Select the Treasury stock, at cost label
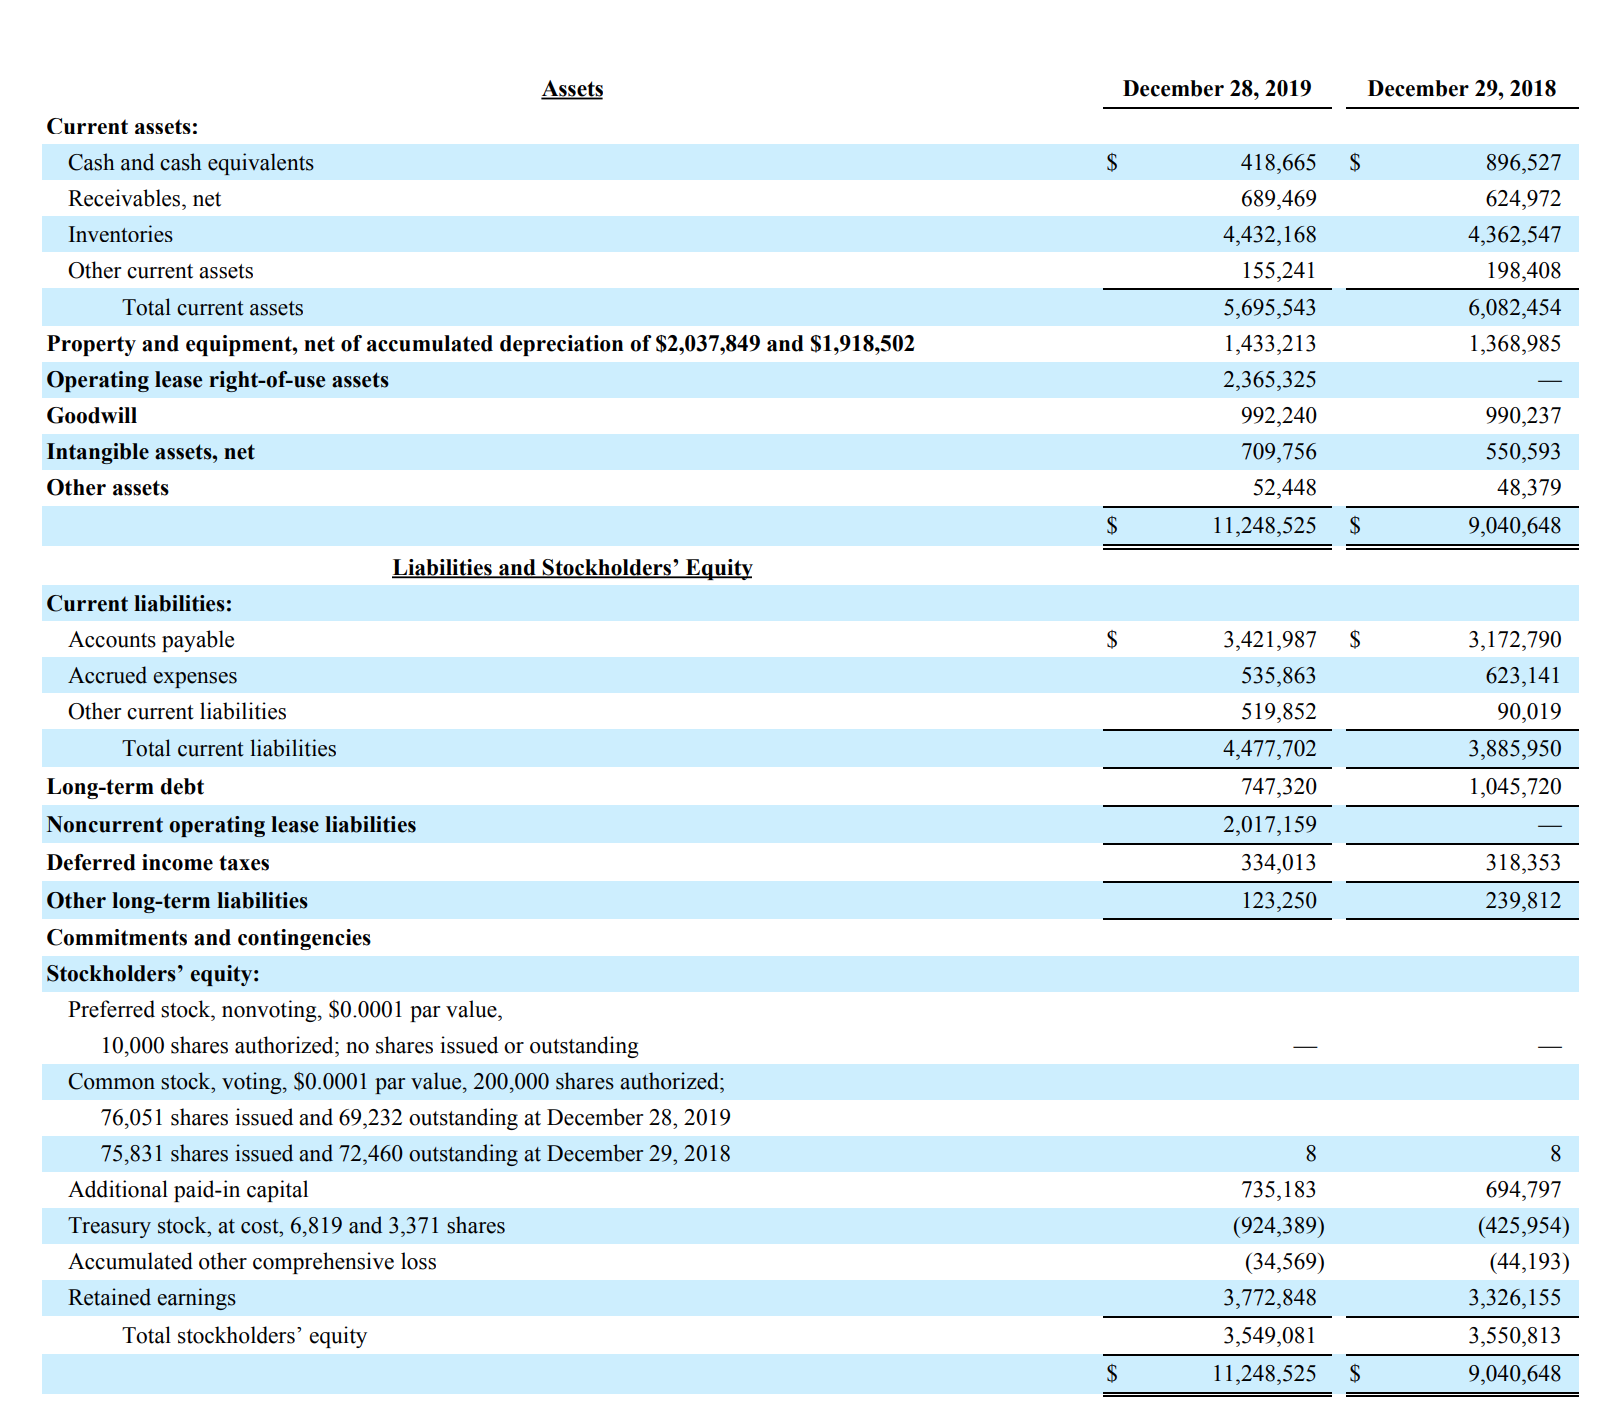The width and height of the screenshot is (1606, 1414). (x=286, y=1226)
